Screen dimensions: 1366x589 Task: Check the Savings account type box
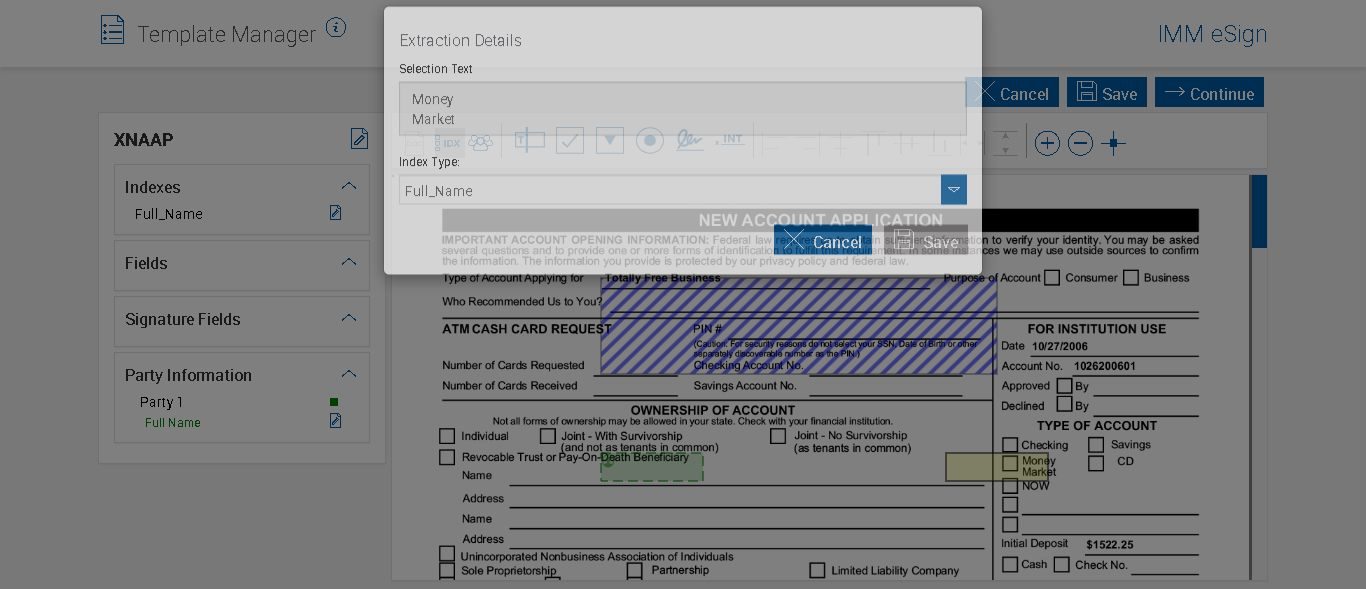coord(1097,445)
